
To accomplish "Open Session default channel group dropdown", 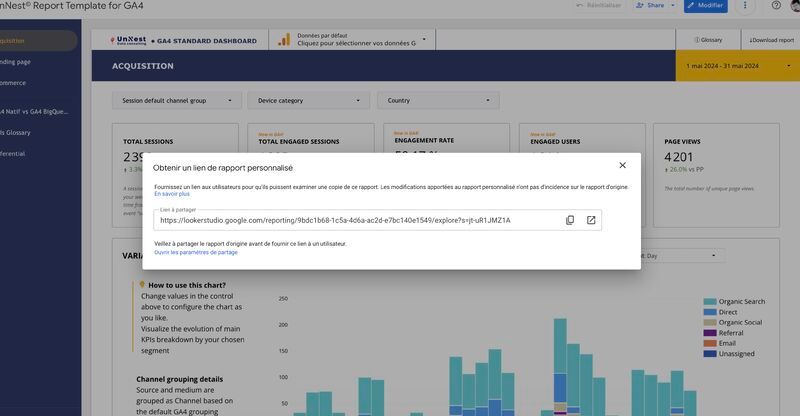I will point(177,101).
